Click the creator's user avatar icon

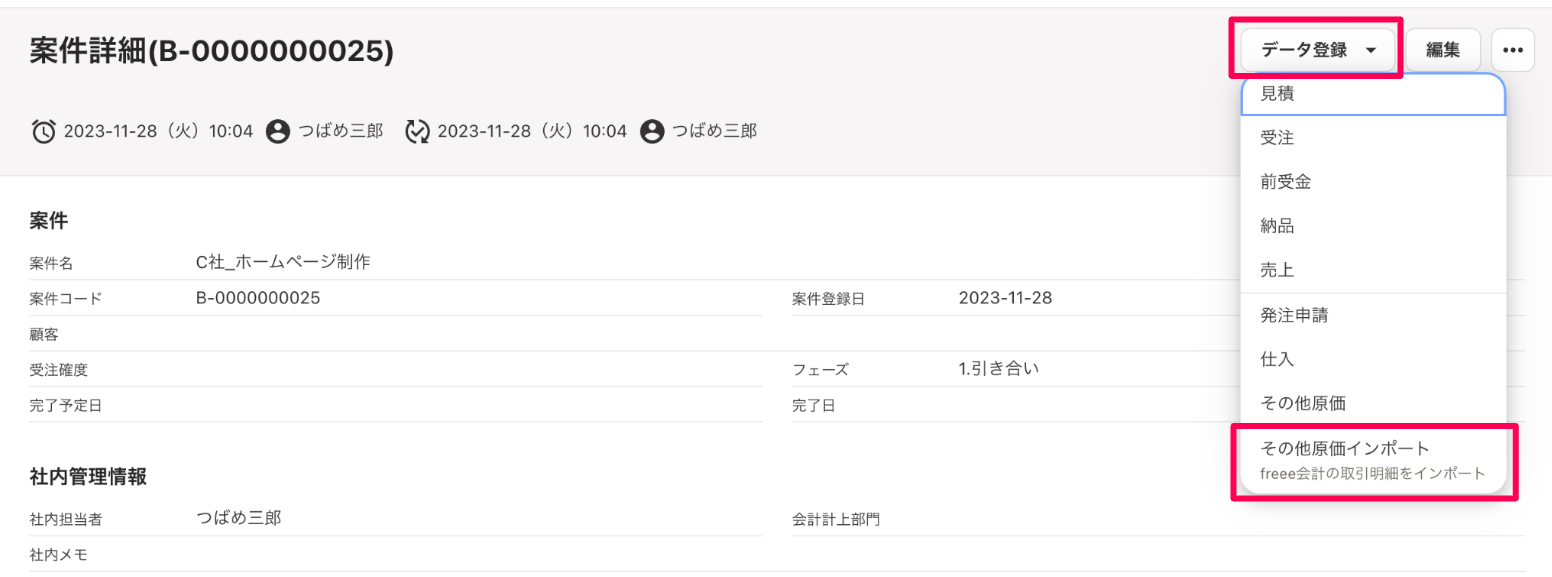click(x=278, y=131)
